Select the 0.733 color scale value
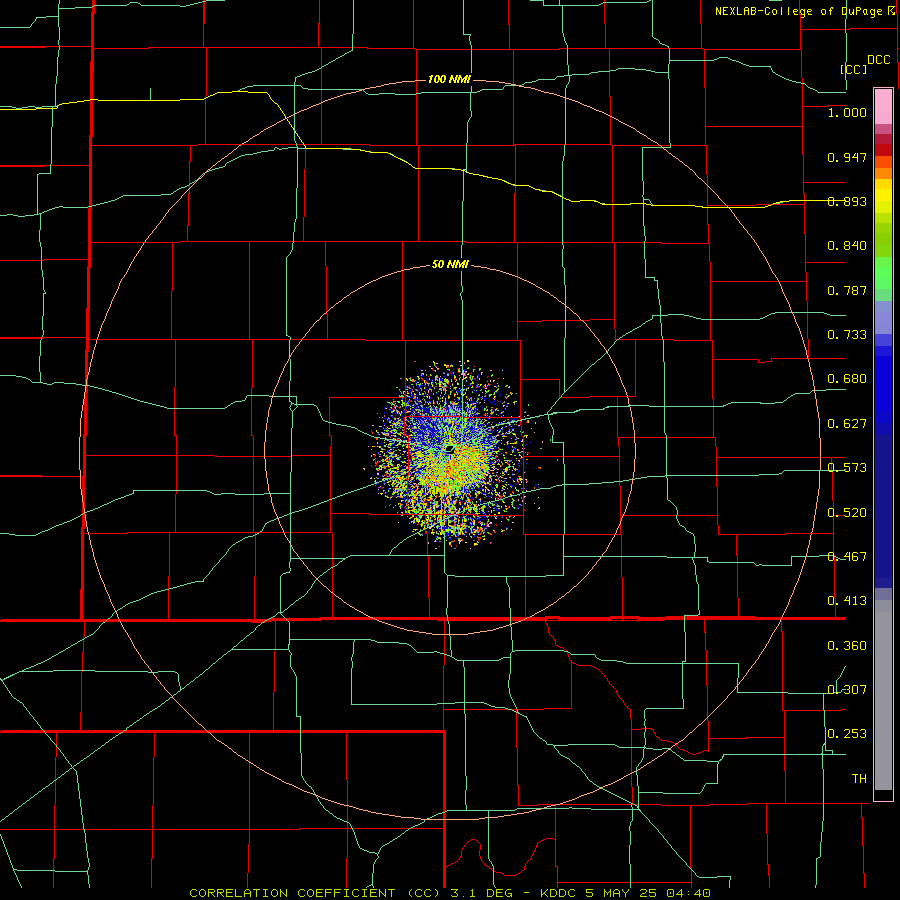This screenshot has width=900, height=900. (847, 335)
